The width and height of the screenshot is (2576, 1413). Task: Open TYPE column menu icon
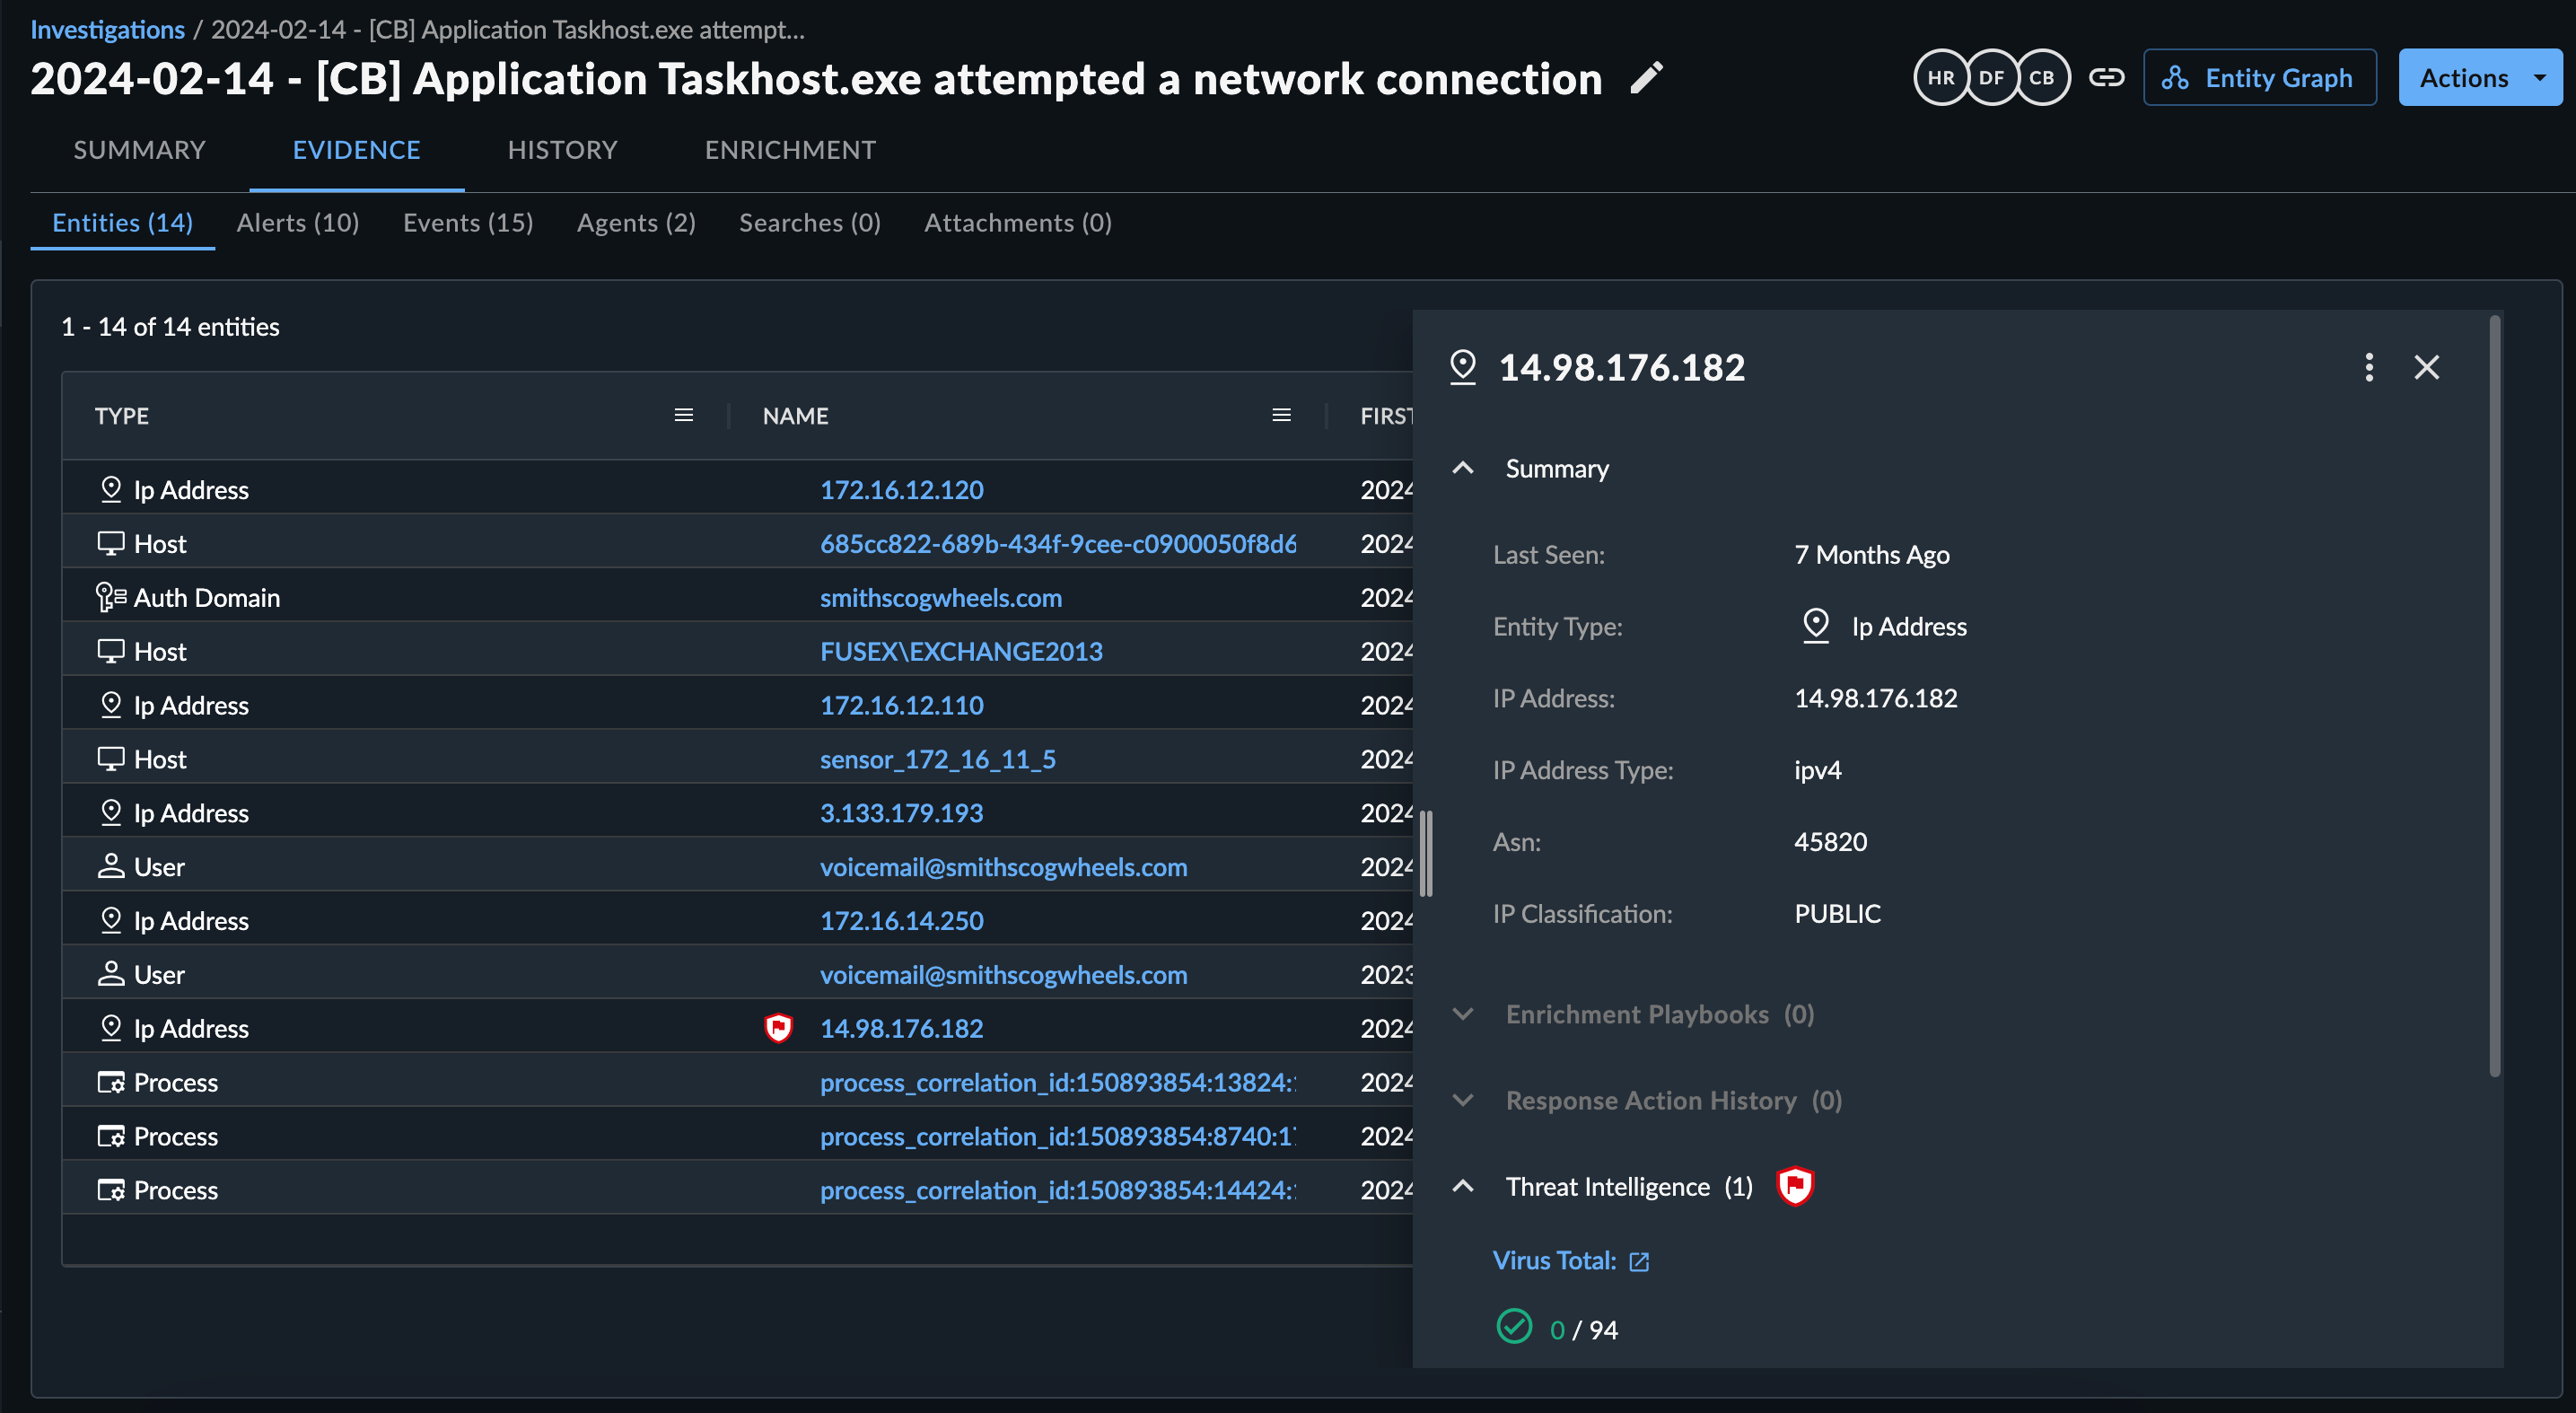point(684,415)
